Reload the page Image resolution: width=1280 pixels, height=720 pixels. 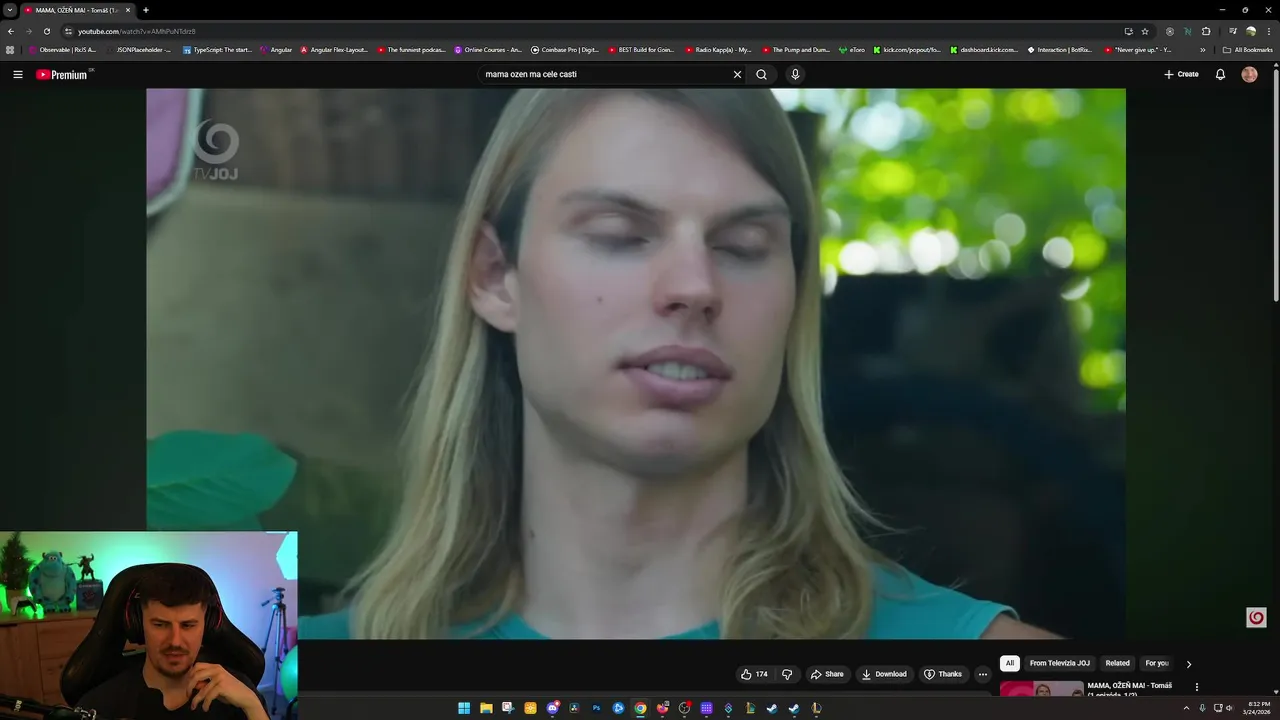46,31
